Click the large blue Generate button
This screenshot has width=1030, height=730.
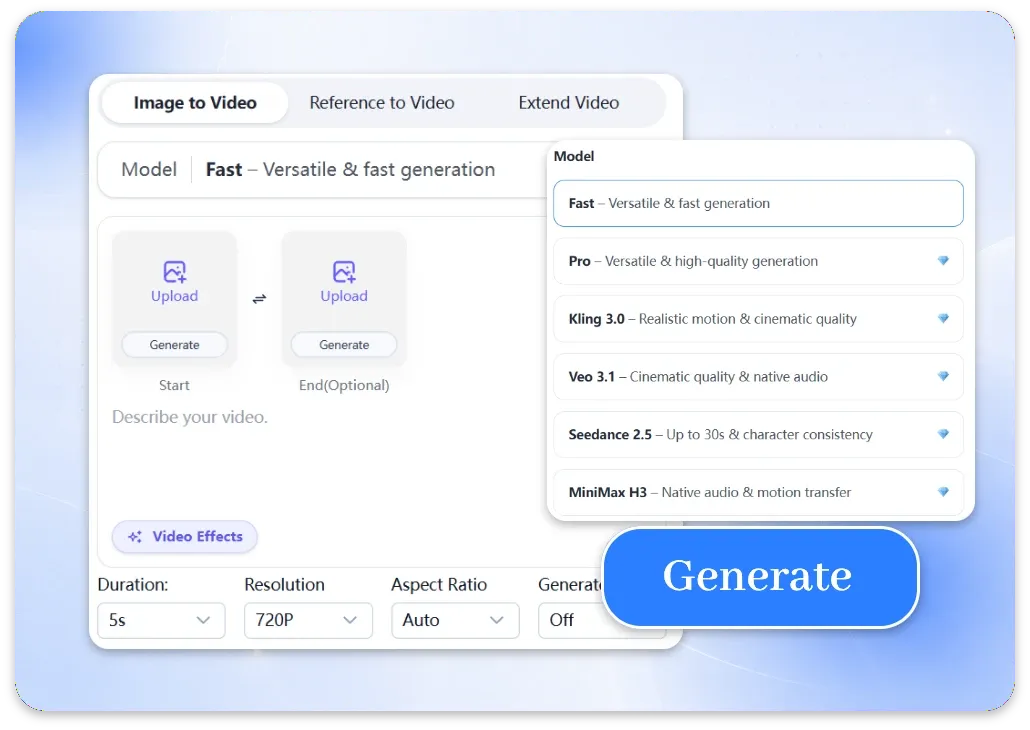pyautogui.click(x=760, y=577)
